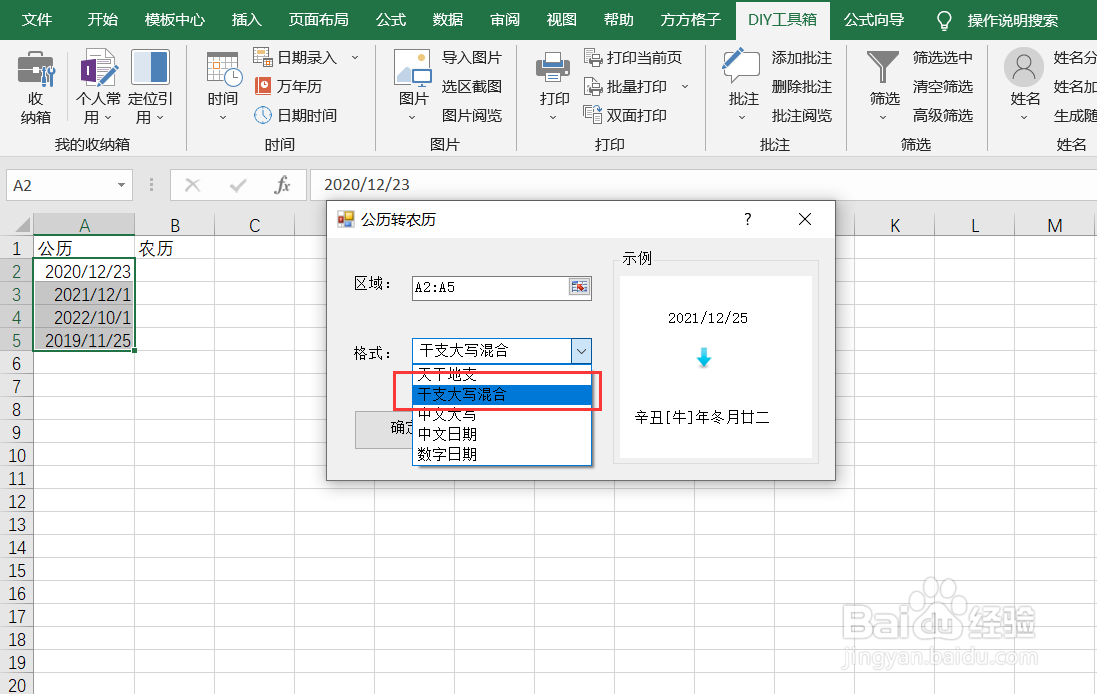Select cell A3 with 2021/12/1

(84, 295)
